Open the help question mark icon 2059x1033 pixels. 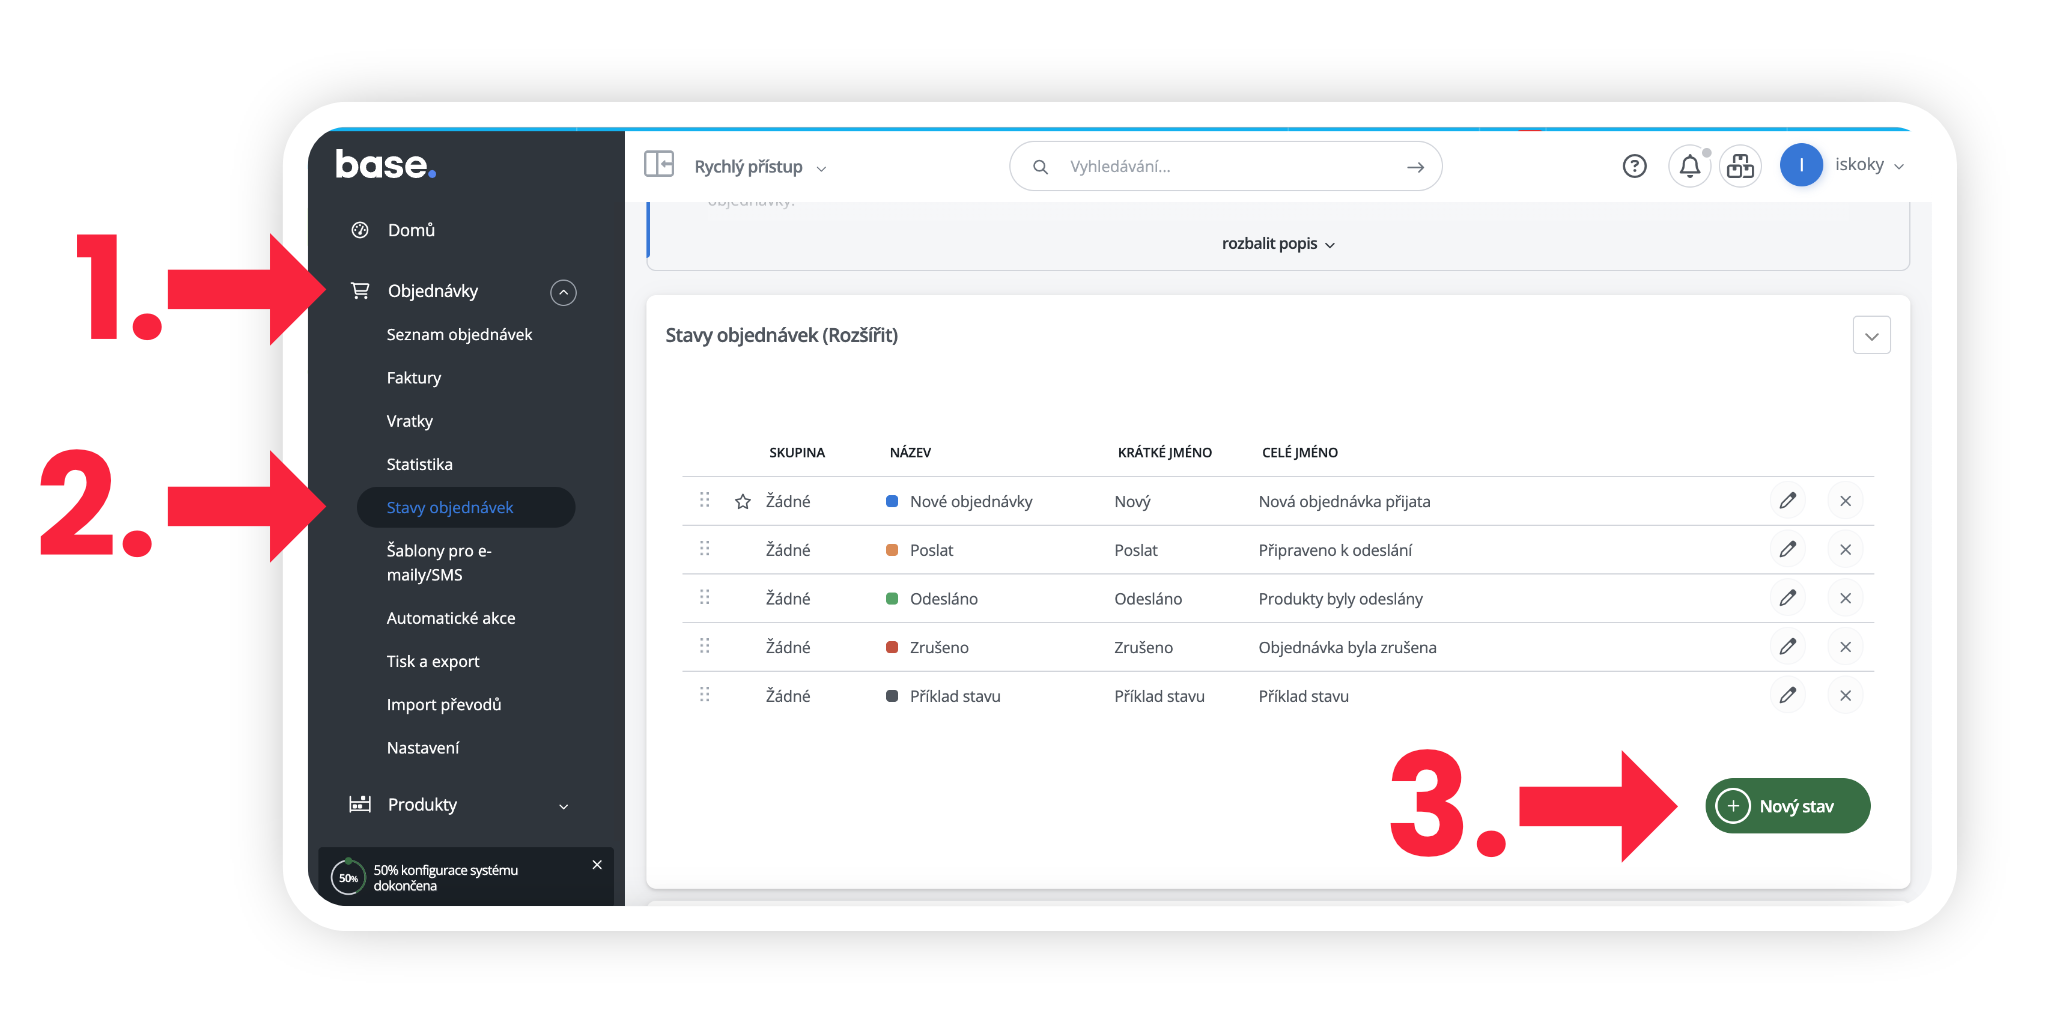tap(1634, 166)
